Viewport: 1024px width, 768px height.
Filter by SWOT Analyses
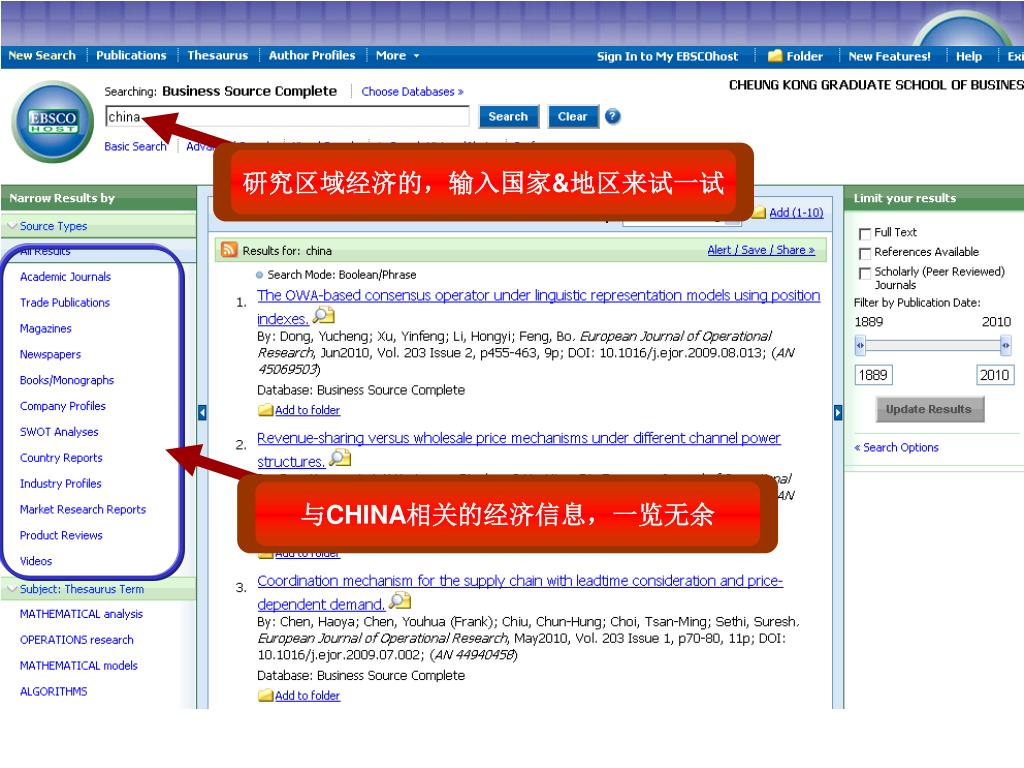[59, 432]
